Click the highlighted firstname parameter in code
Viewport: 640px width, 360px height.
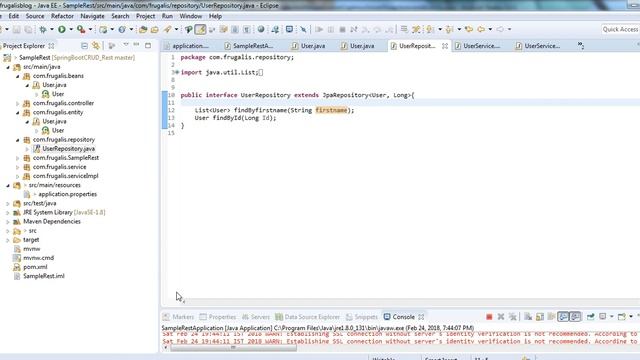coord(331,110)
